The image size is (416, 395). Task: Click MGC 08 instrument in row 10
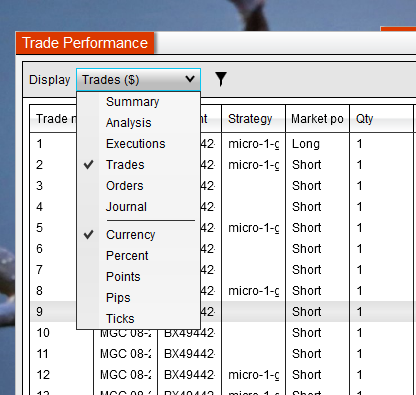pyautogui.click(x=125, y=333)
